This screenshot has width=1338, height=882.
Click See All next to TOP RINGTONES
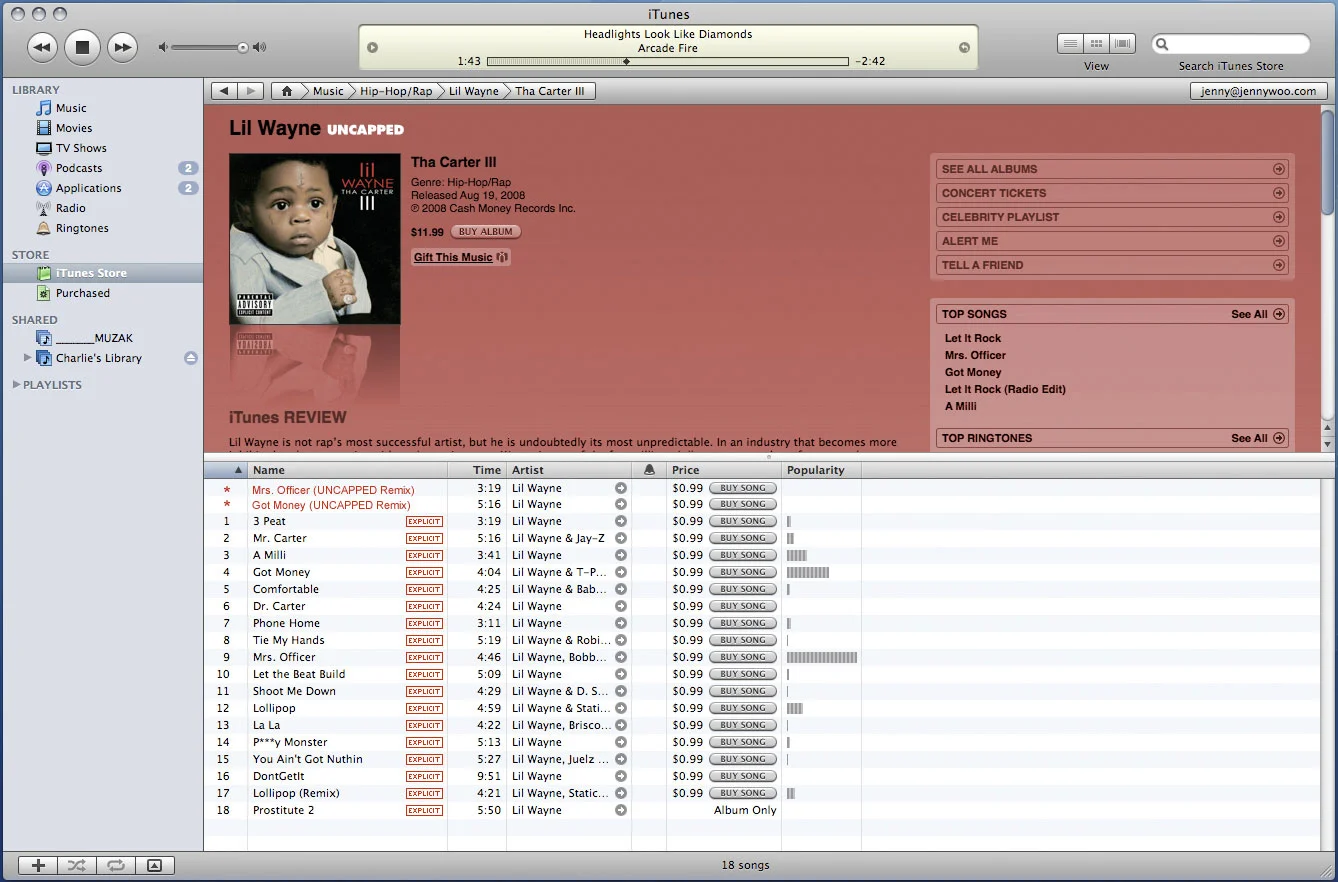coord(1258,438)
